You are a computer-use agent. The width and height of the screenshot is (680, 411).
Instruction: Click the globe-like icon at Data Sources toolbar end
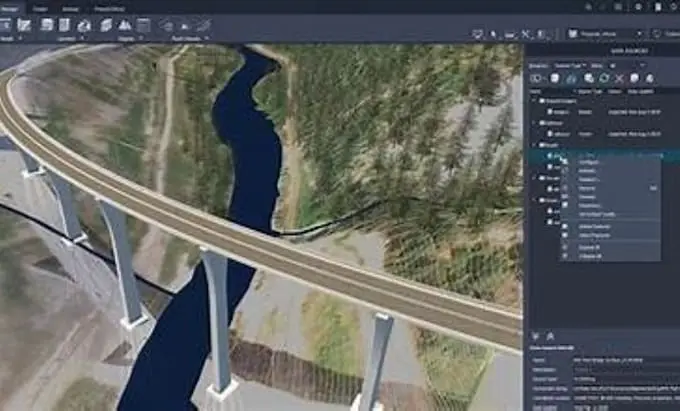(x=650, y=78)
